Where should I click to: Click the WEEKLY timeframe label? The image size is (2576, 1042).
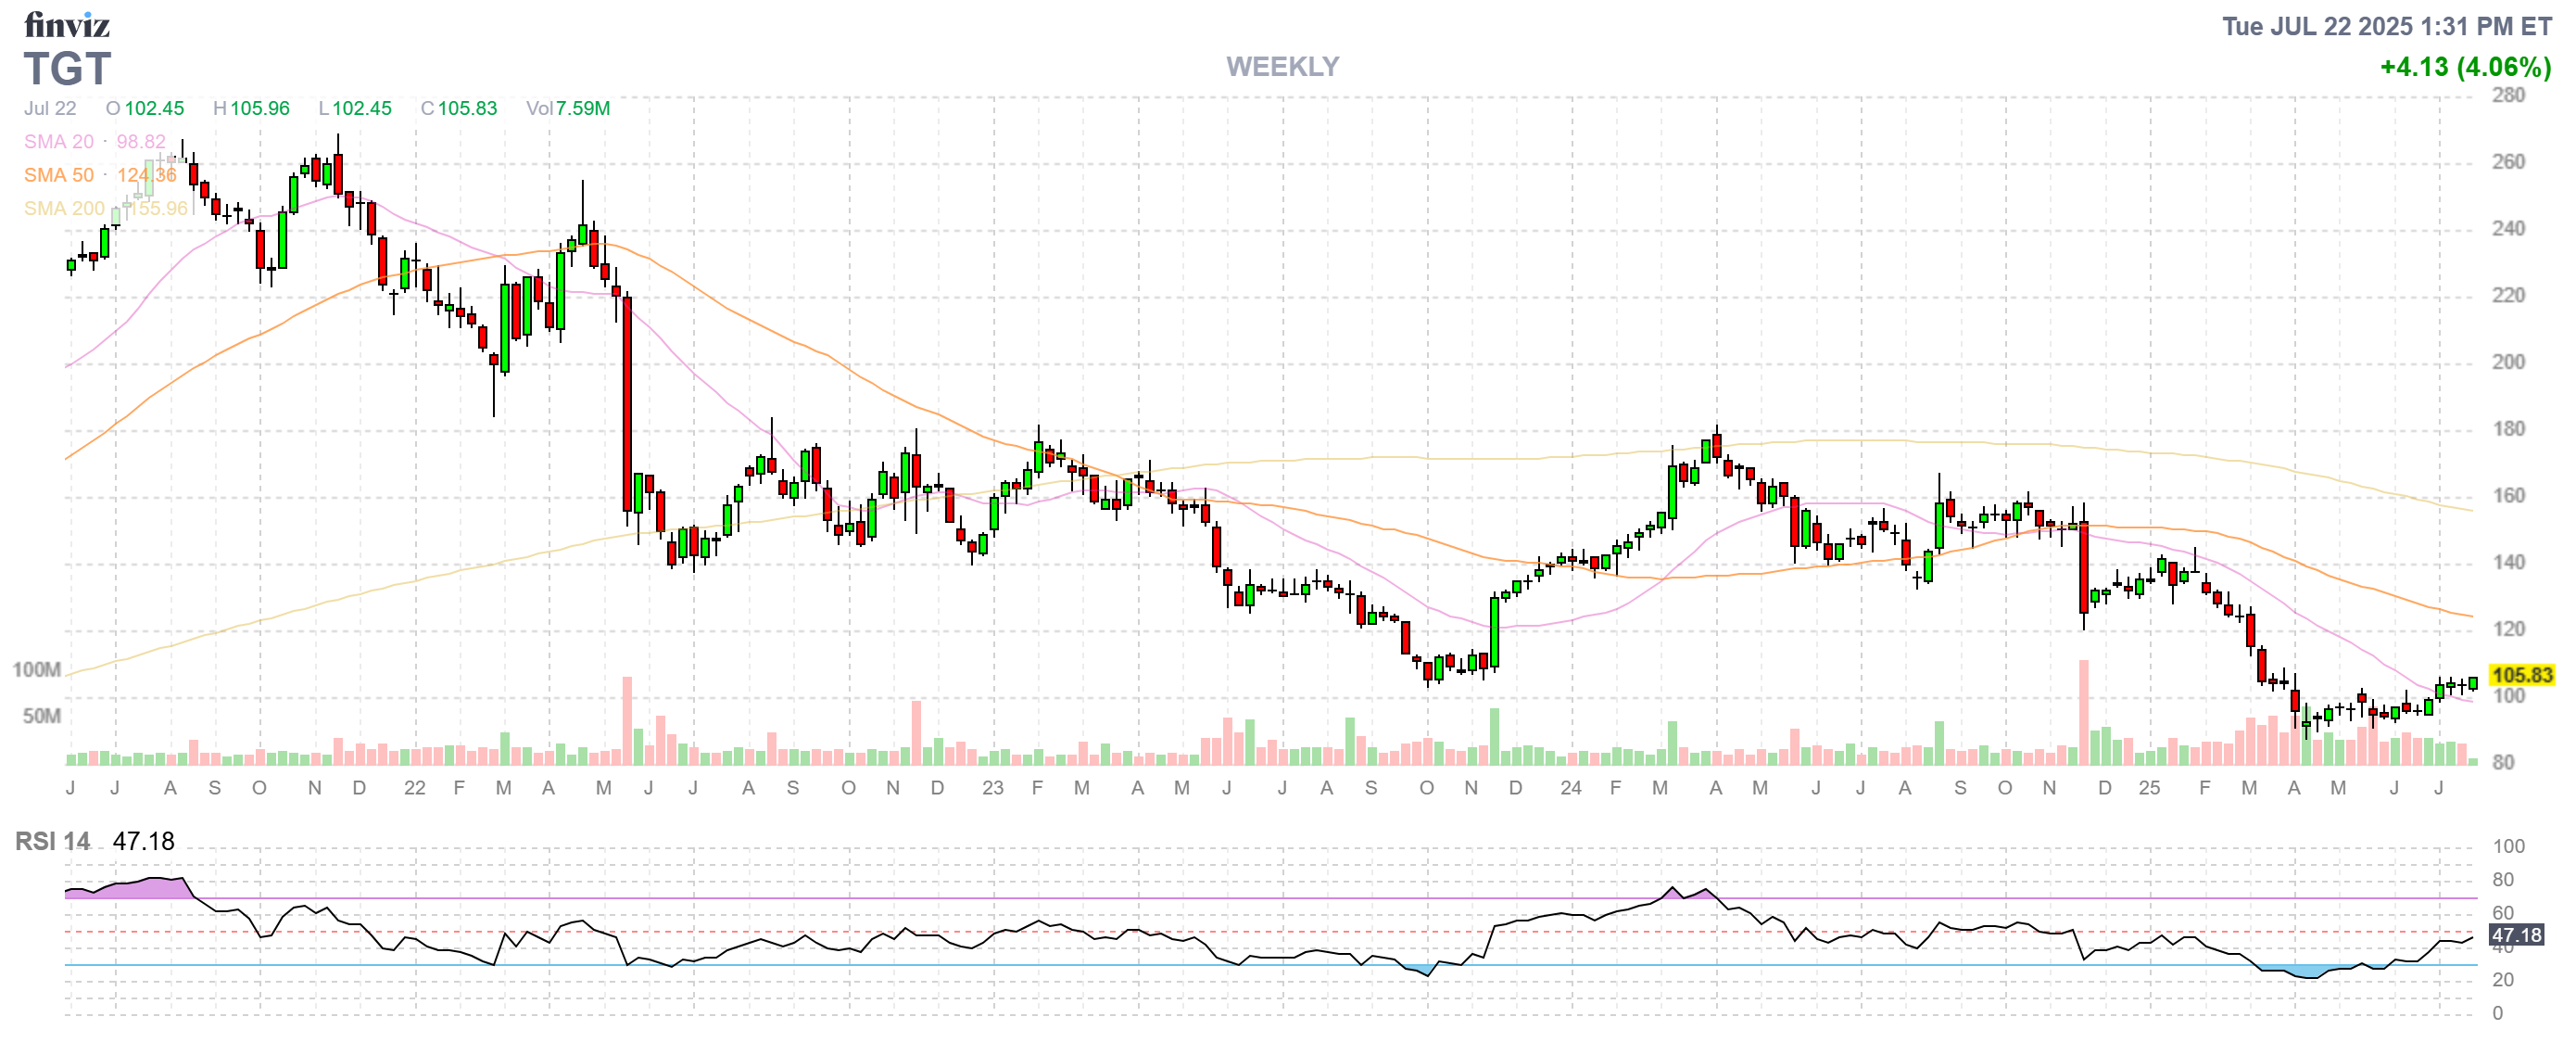(x=1282, y=67)
